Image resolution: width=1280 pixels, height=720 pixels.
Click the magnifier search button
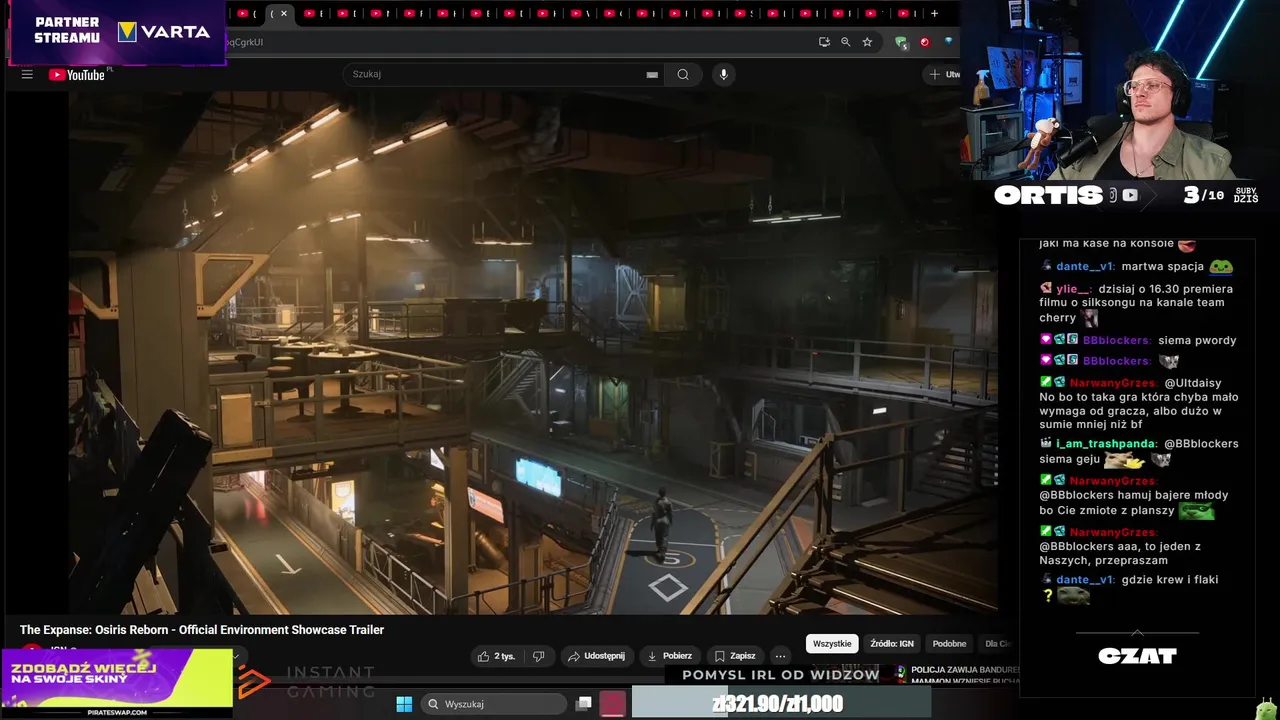point(683,74)
